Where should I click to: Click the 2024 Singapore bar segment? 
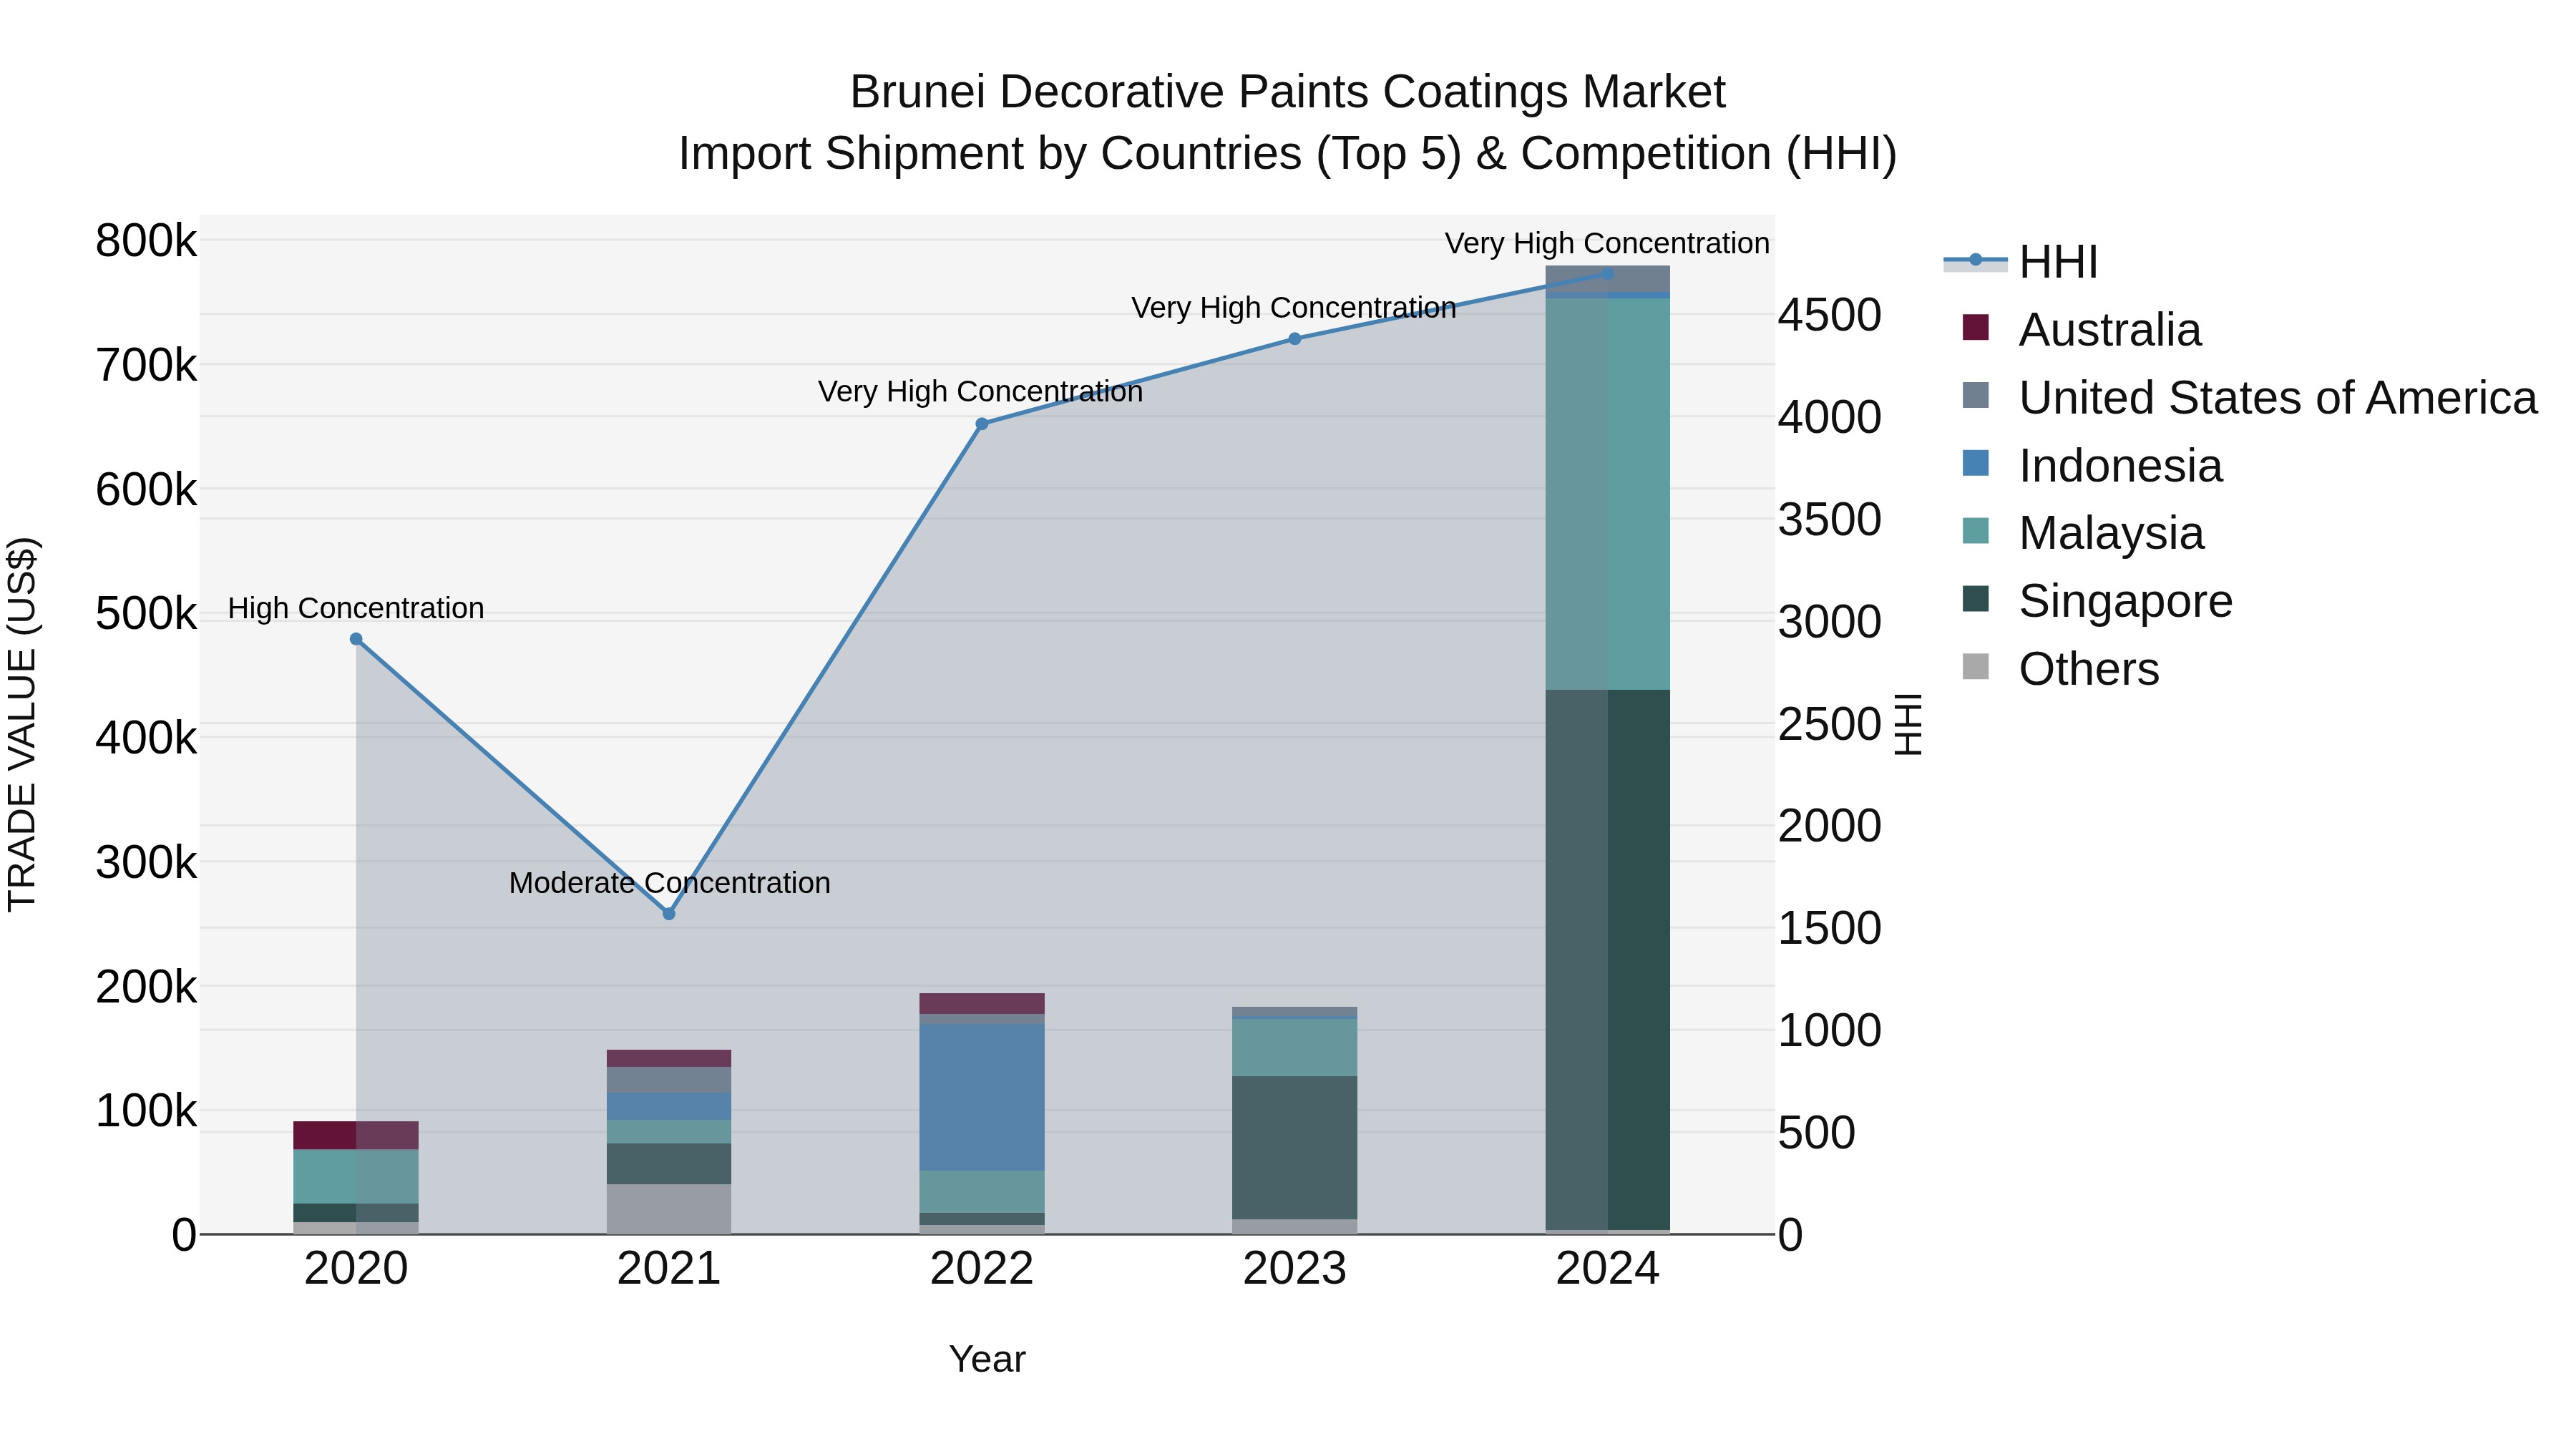coord(1608,960)
